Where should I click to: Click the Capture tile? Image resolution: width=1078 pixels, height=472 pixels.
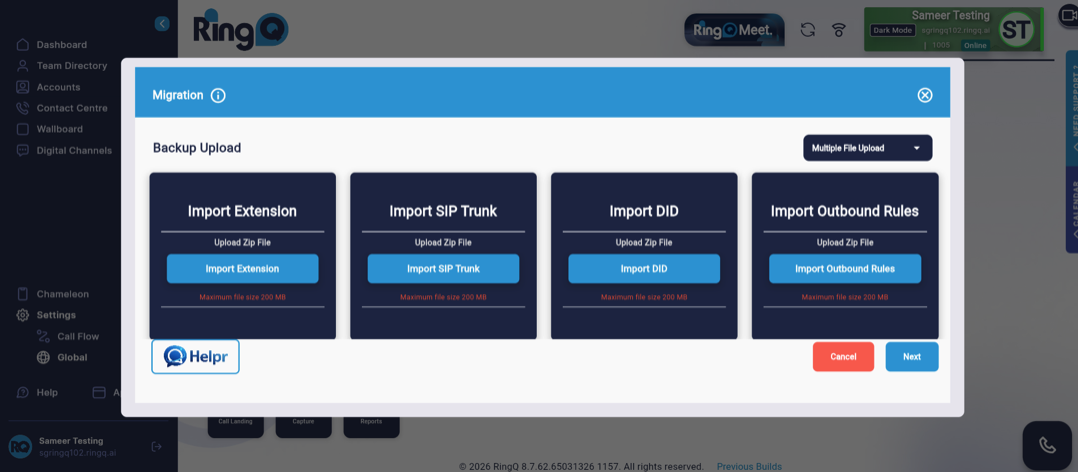pyautogui.click(x=303, y=427)
